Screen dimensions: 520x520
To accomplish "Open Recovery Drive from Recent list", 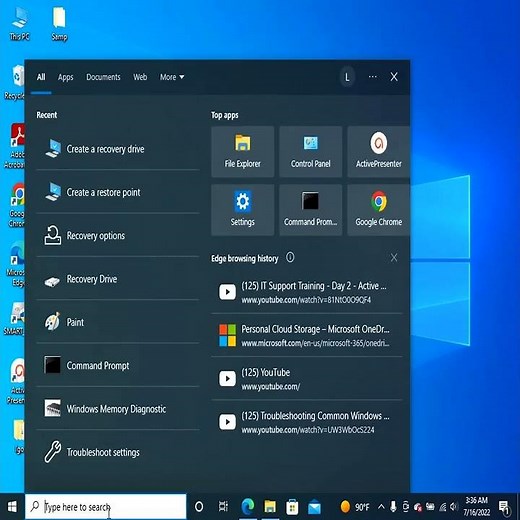I will click(118, 279).
